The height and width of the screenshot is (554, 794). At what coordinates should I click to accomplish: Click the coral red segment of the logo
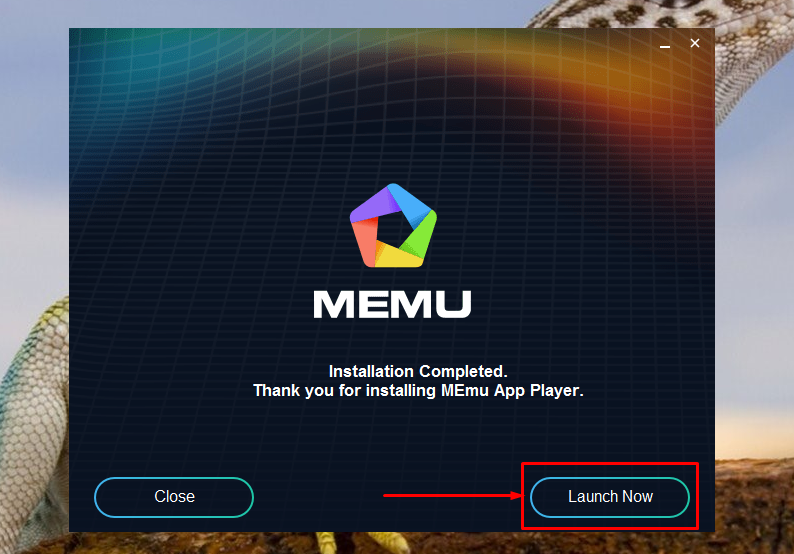pyautogui.click(x=366, y=242)
